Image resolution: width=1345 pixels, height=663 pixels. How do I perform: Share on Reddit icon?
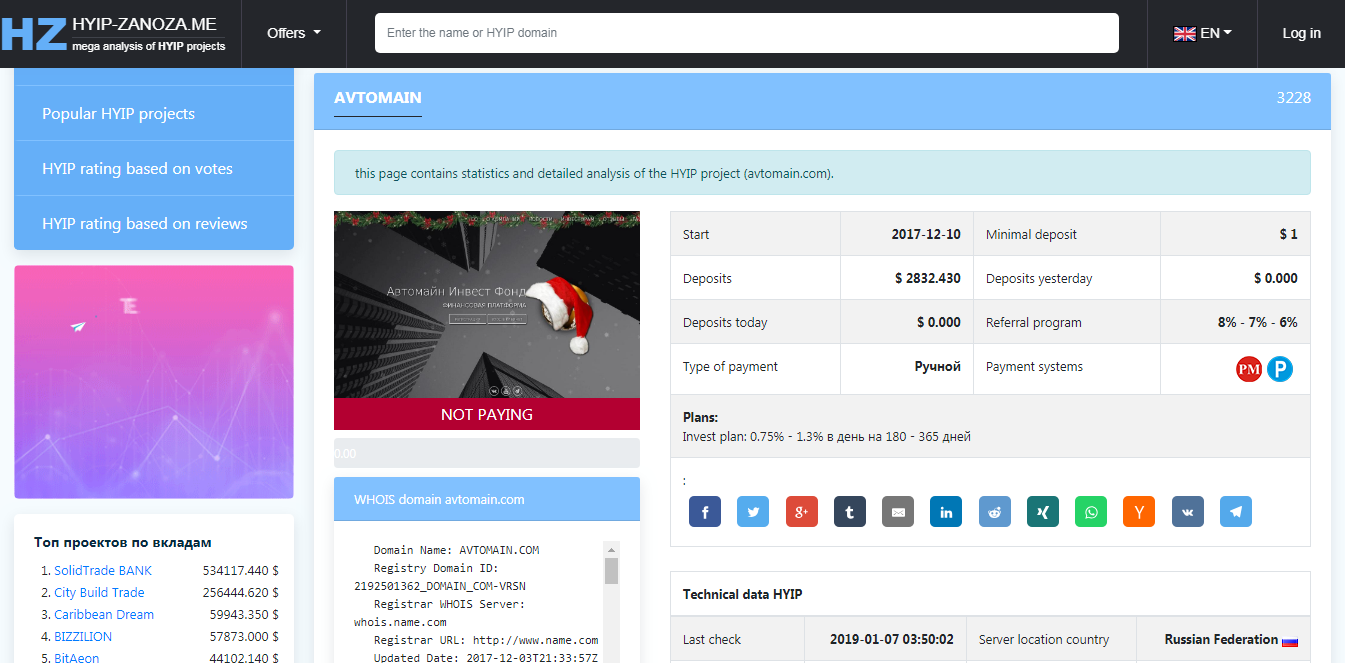pos(995,512)
